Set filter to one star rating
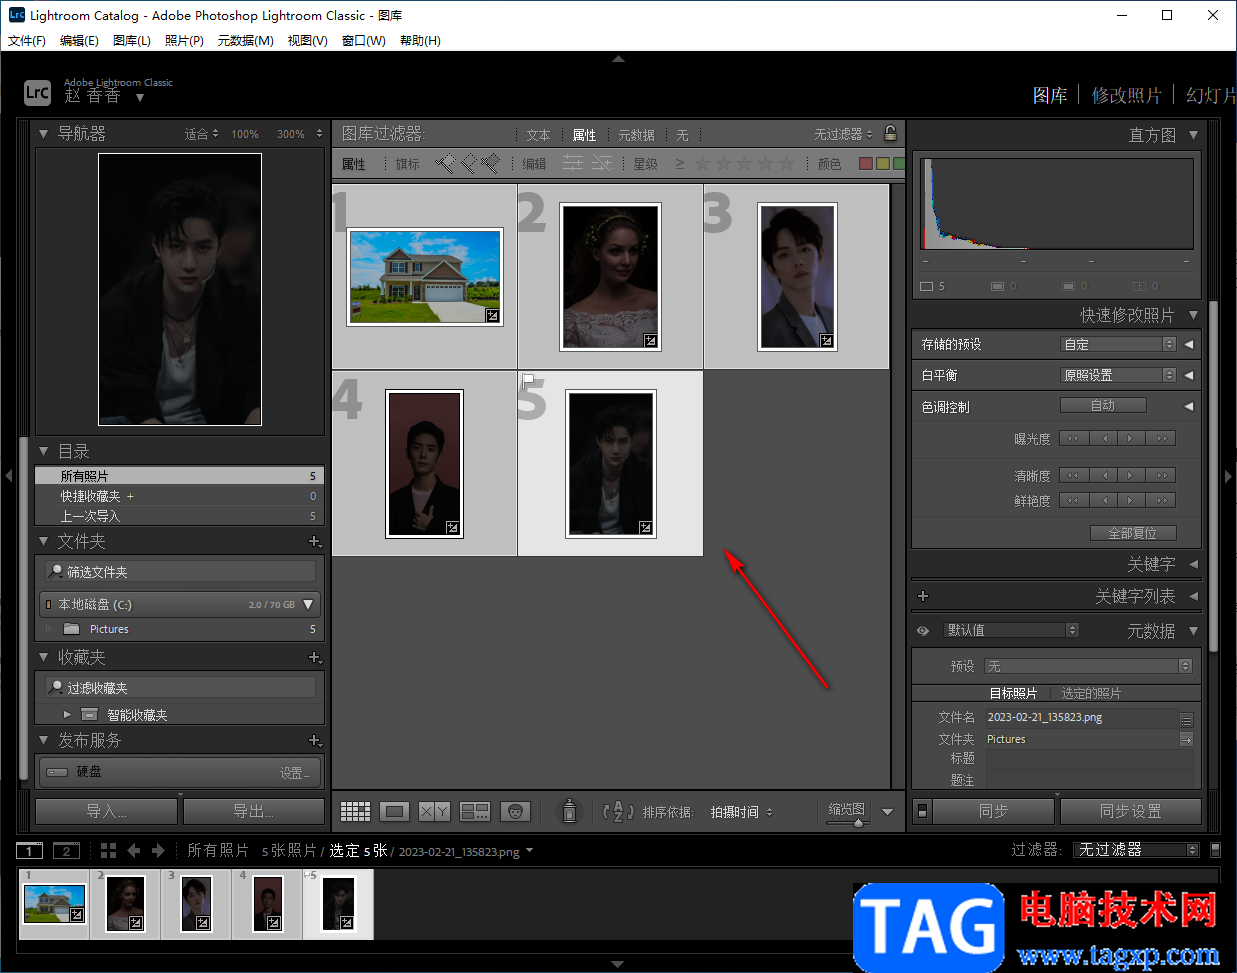 click(702, 163)
